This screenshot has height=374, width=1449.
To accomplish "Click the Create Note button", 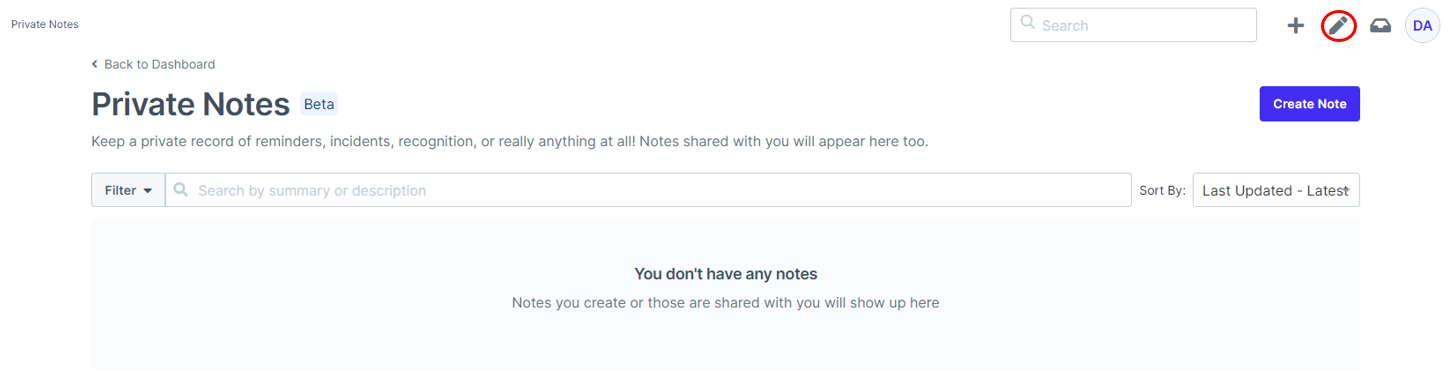I will (1309, 104).
